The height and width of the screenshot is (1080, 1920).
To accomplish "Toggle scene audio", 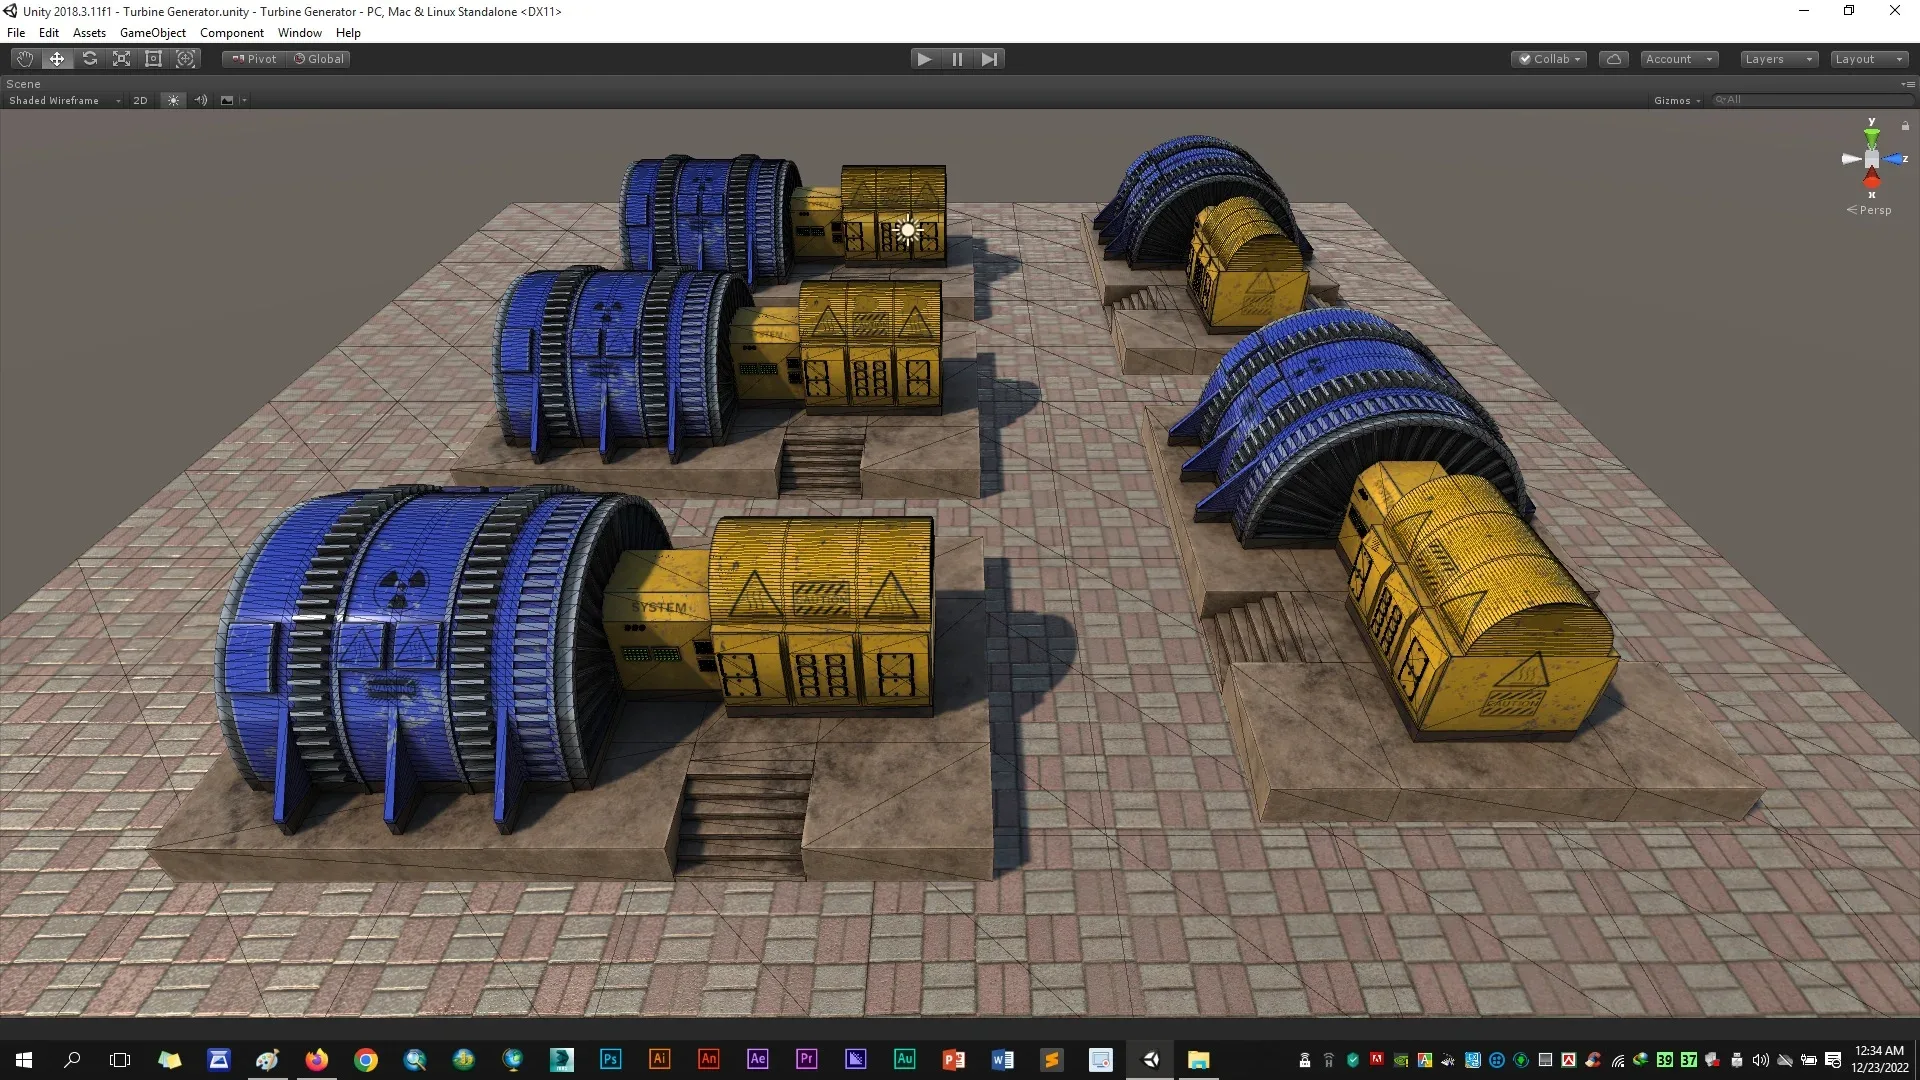I will click(x=201, y=100).
